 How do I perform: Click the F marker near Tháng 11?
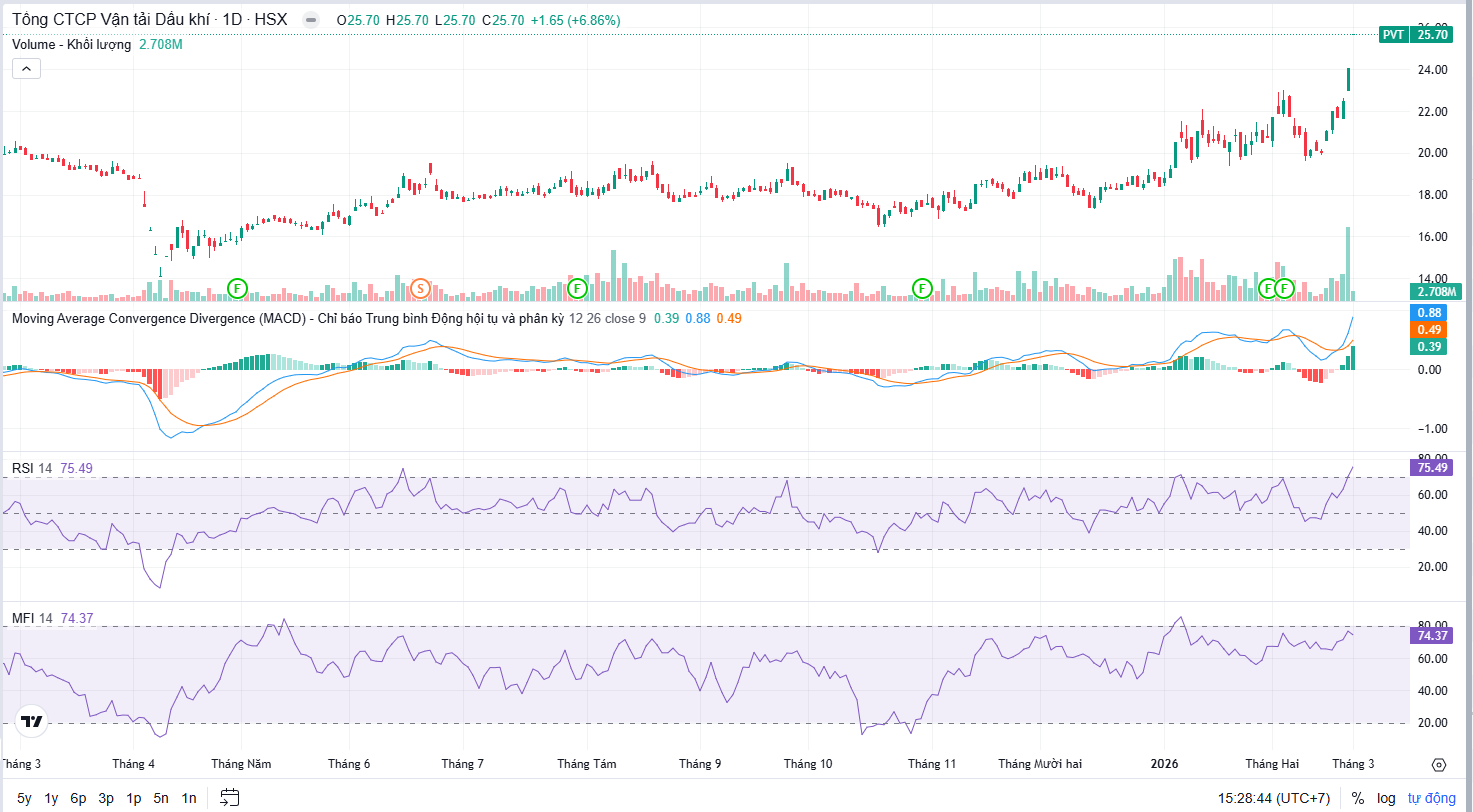pyautogui.click(x=921, y=289)
